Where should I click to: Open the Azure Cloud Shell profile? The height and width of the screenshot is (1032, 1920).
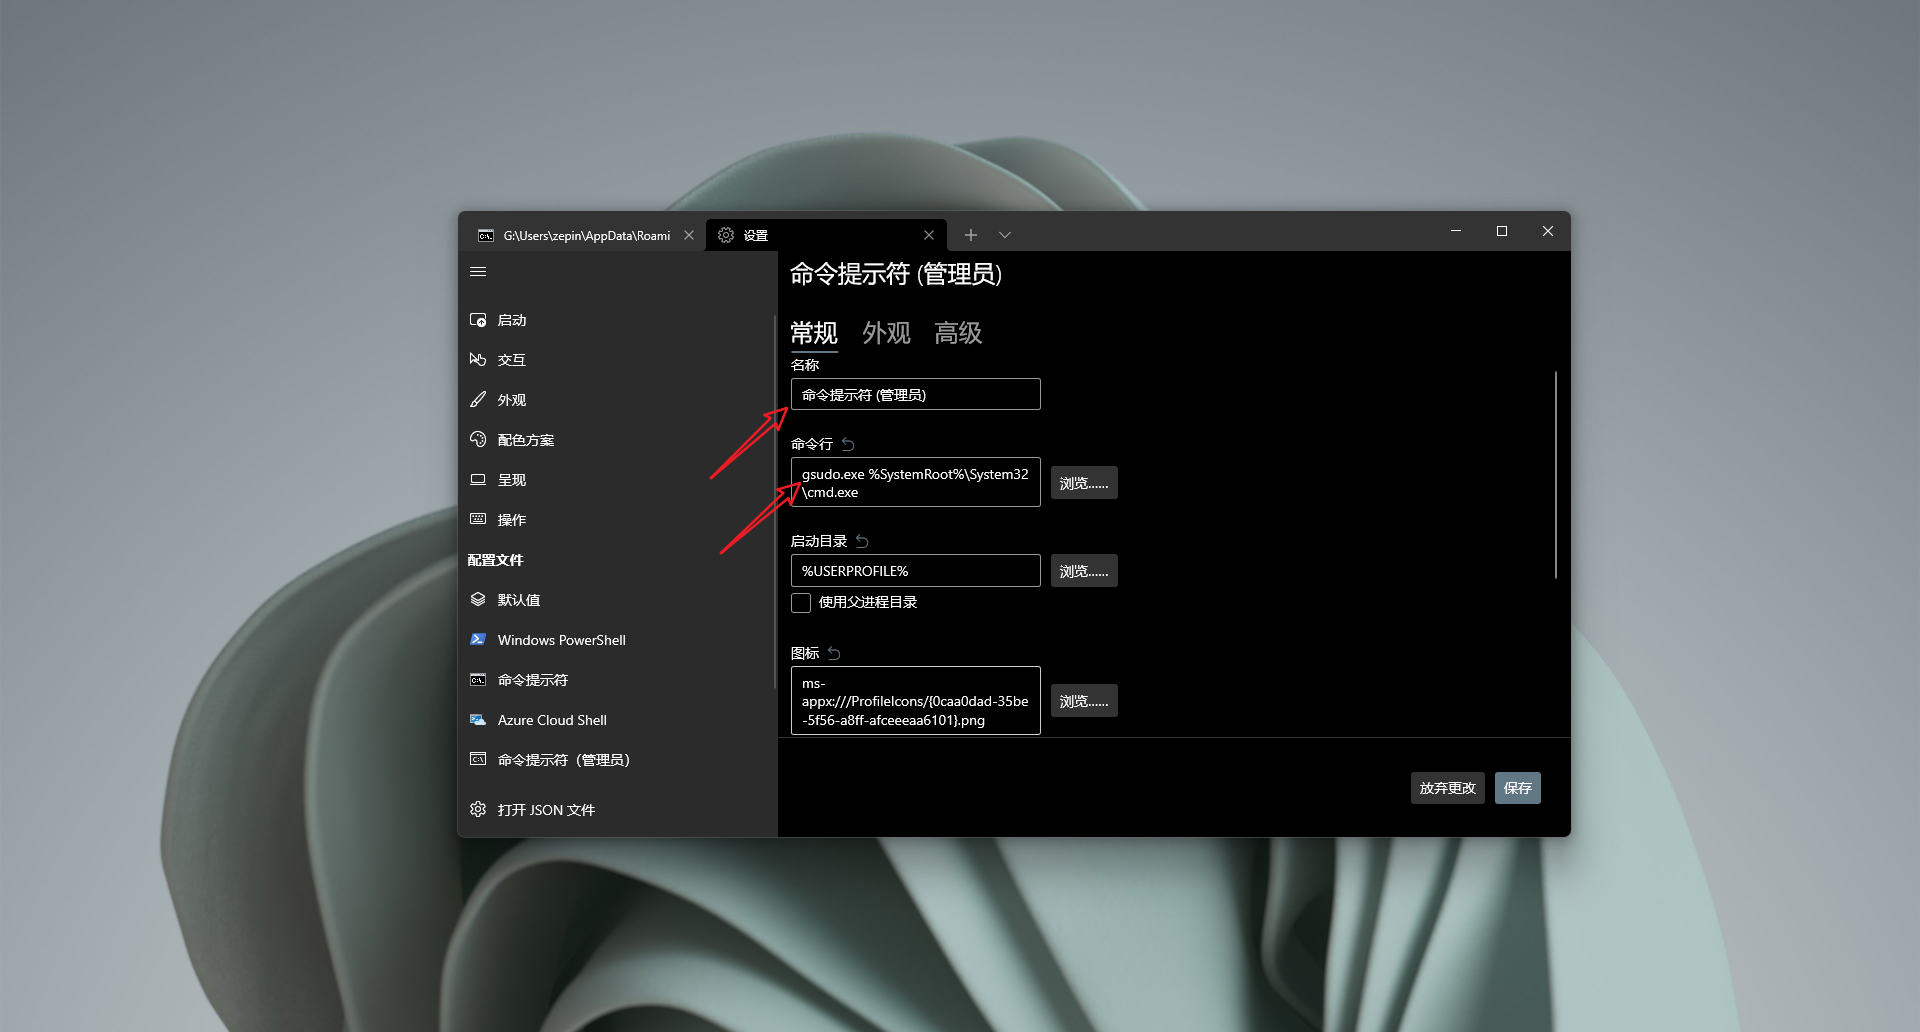coord(552,720)
